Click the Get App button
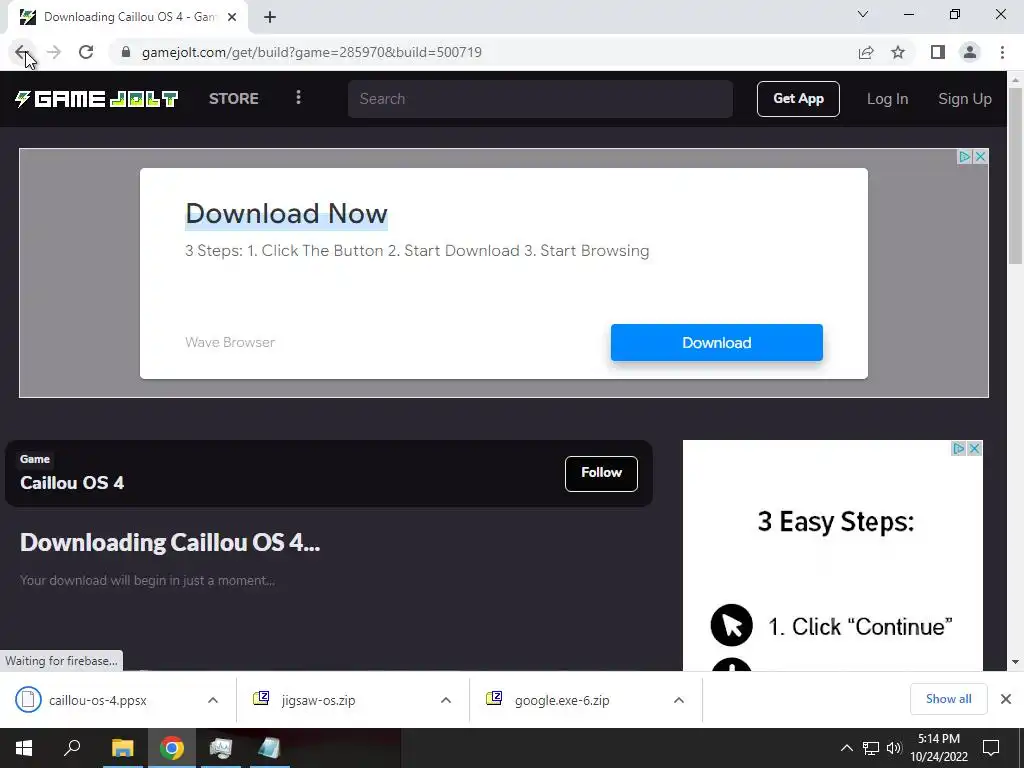 point(798,99)
